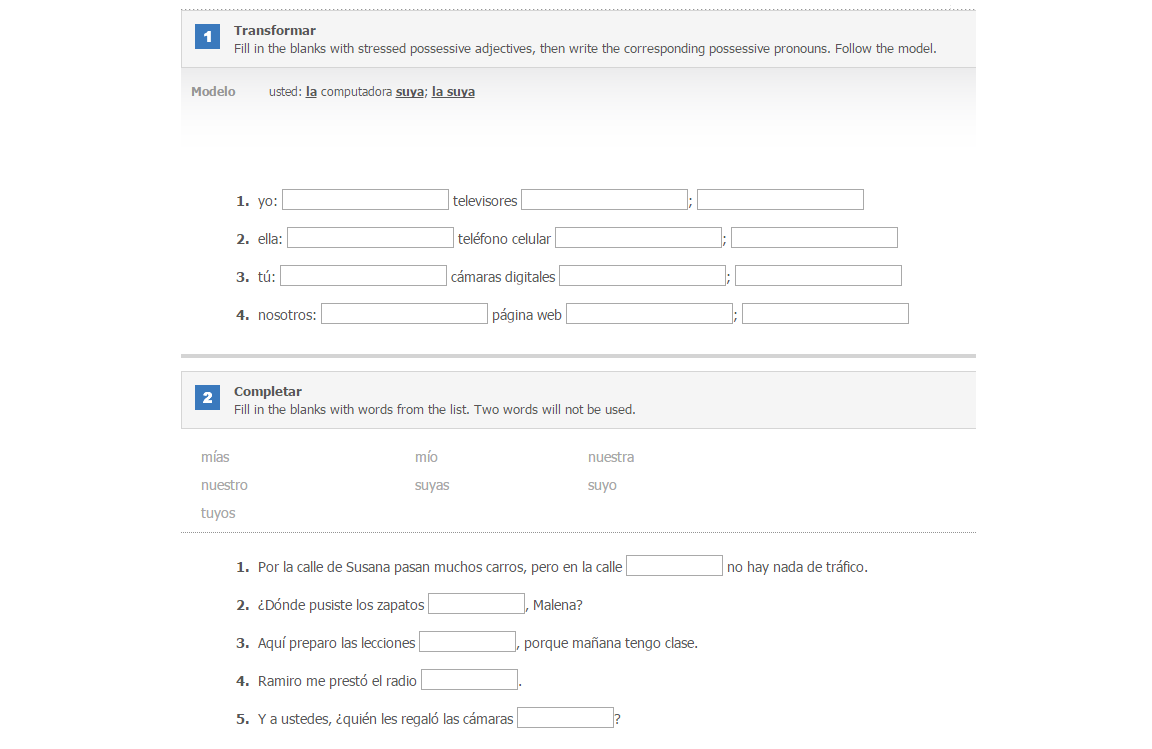Click the blue number 2 activity badge
The image size is (1152, 749).
[207, 398]
